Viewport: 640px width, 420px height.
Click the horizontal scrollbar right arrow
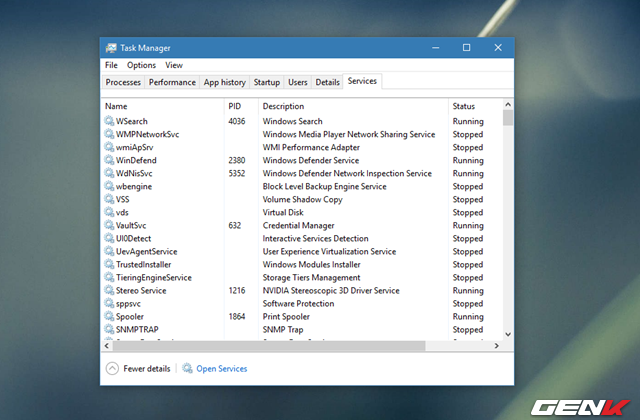tap(497, 346)
